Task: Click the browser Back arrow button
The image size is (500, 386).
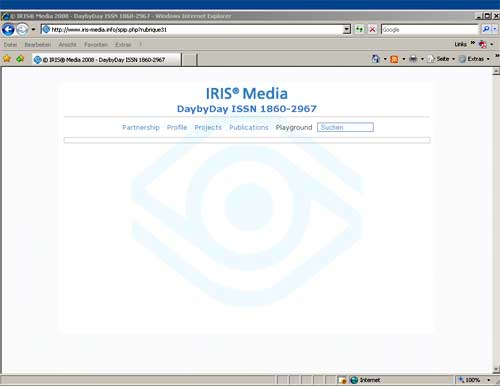Action: coord(8,30)
